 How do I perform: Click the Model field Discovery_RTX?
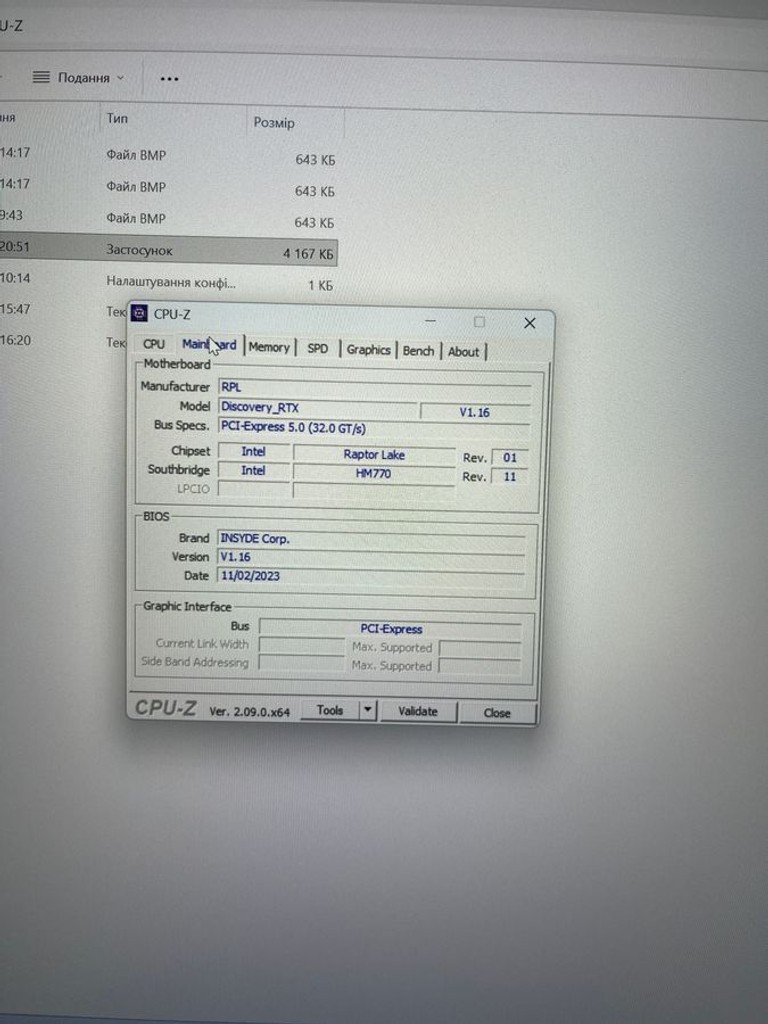pyautogui.click(x=317, y=408)
